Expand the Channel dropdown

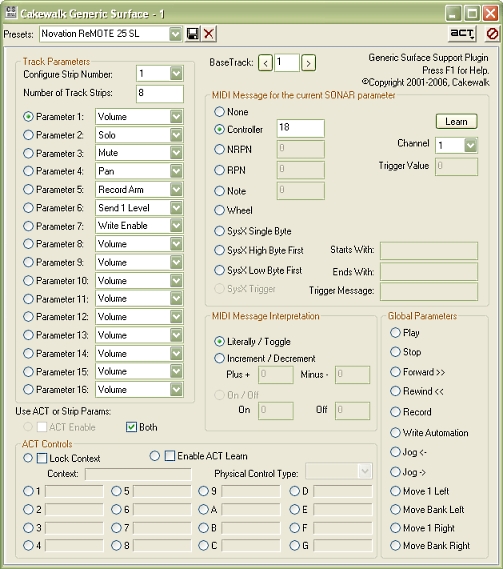click(x=471, y=145)
